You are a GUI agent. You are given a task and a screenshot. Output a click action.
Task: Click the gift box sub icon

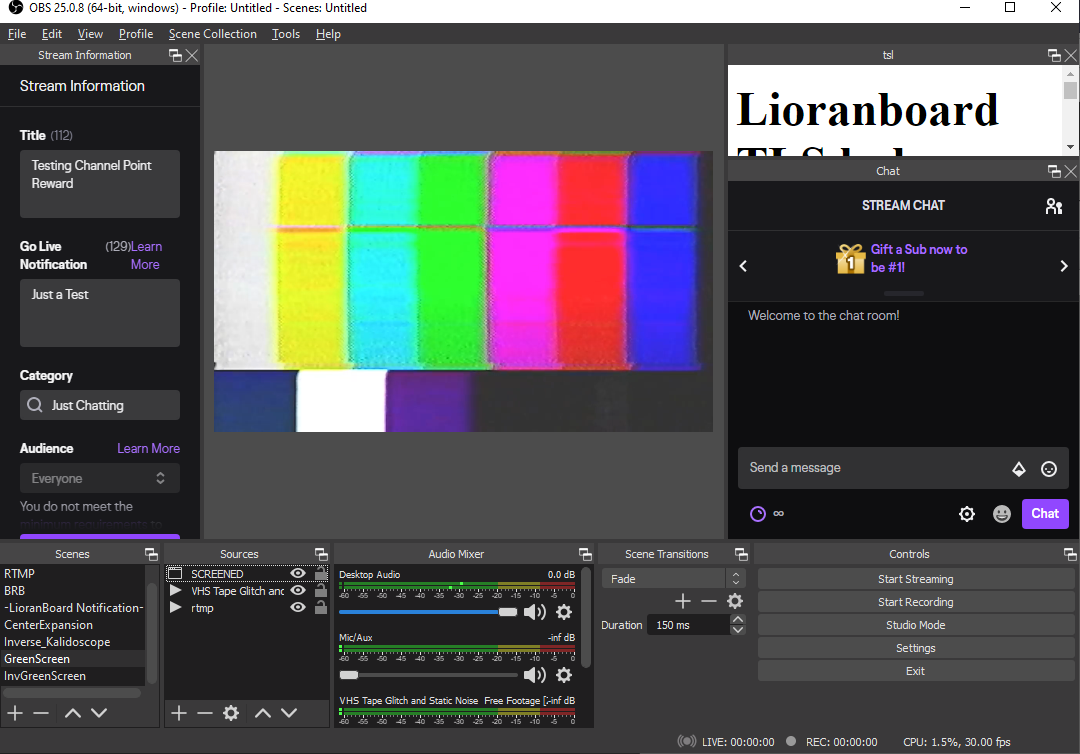(x=850, y=259)
